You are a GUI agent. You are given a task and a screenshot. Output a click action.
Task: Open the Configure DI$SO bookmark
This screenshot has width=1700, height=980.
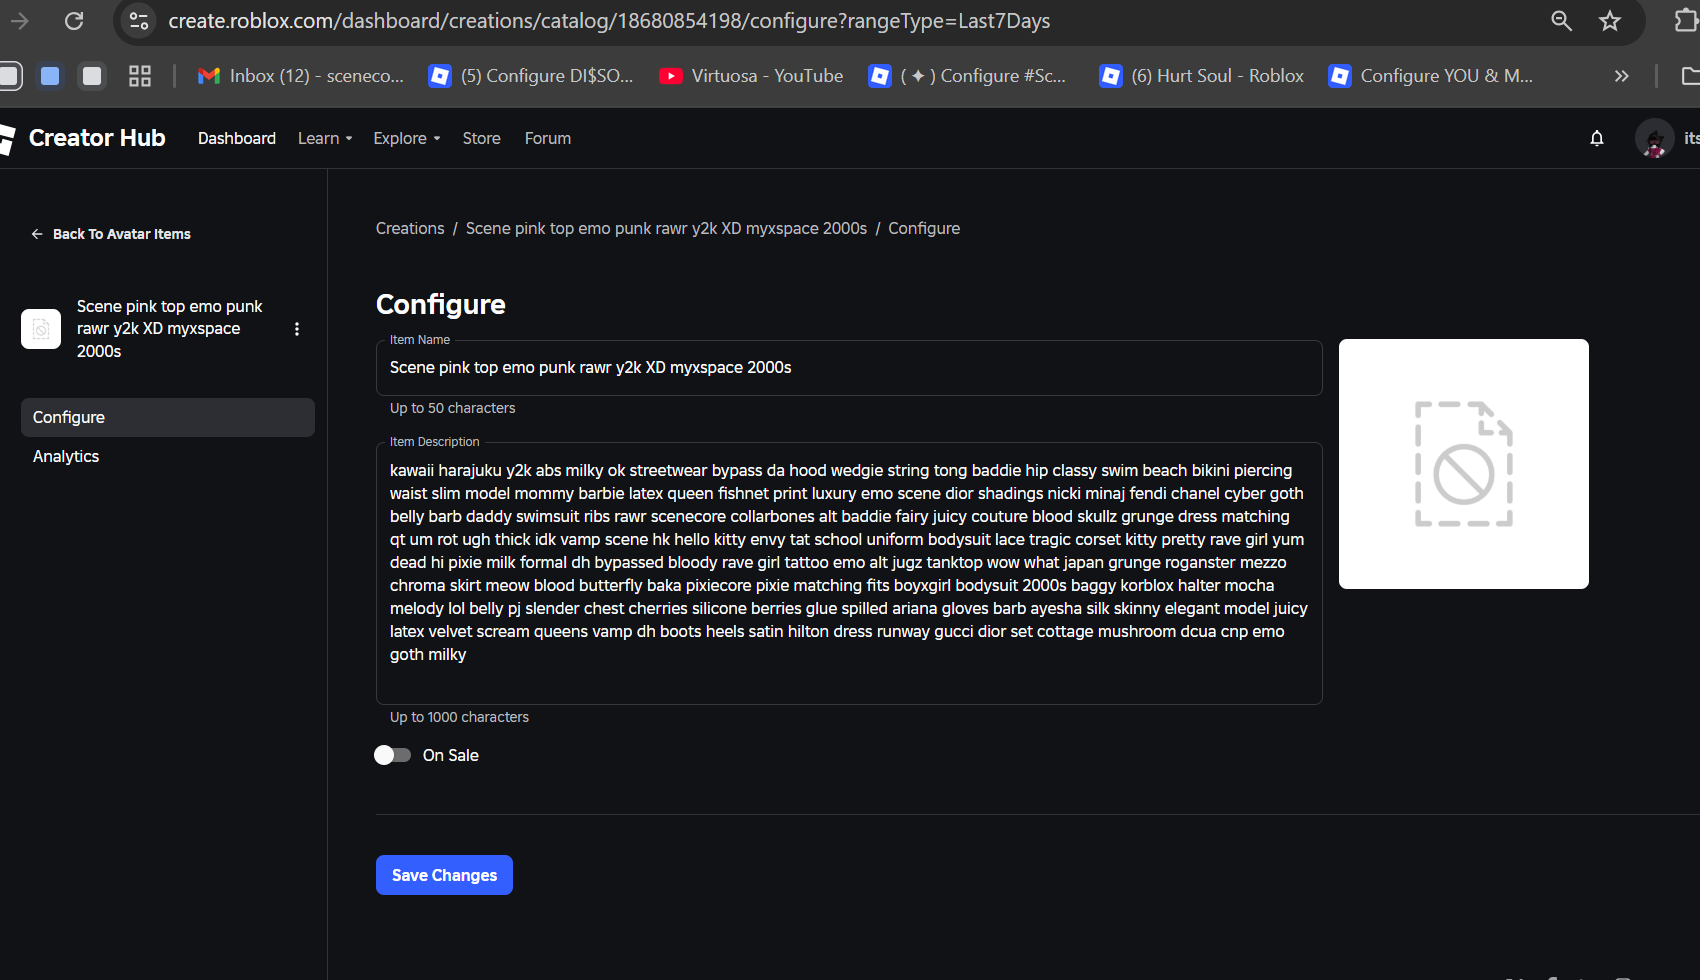click(x=531, y=76)
